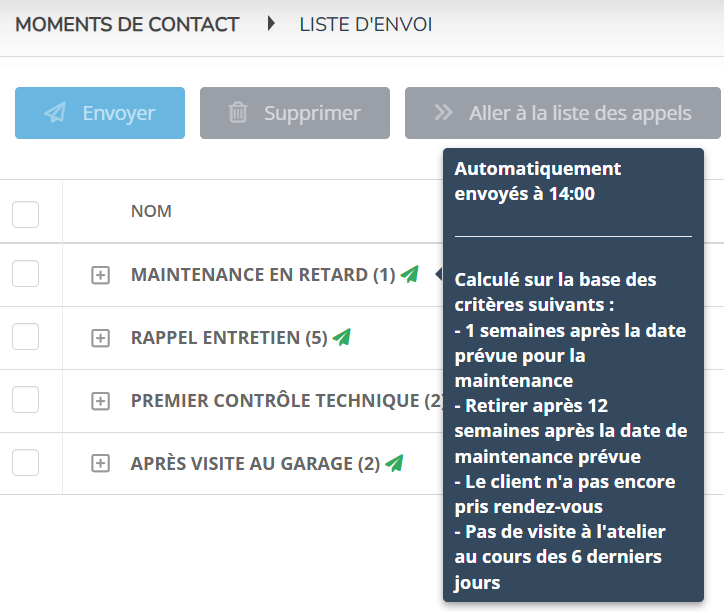Toggle the select-all checkbox in header row
The width and height of the screenshot is (724, 613).
(x=25, y=214)
